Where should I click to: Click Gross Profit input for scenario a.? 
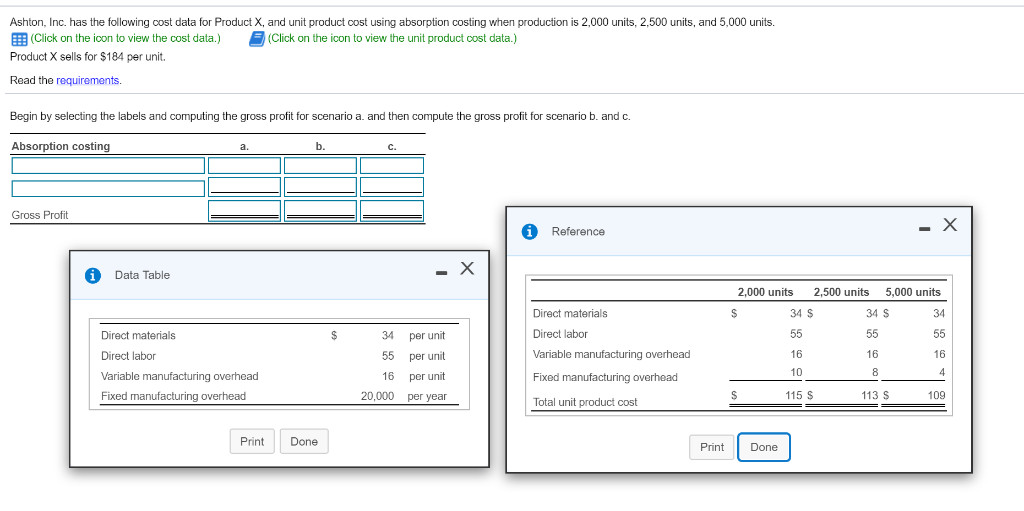(244, 211)
